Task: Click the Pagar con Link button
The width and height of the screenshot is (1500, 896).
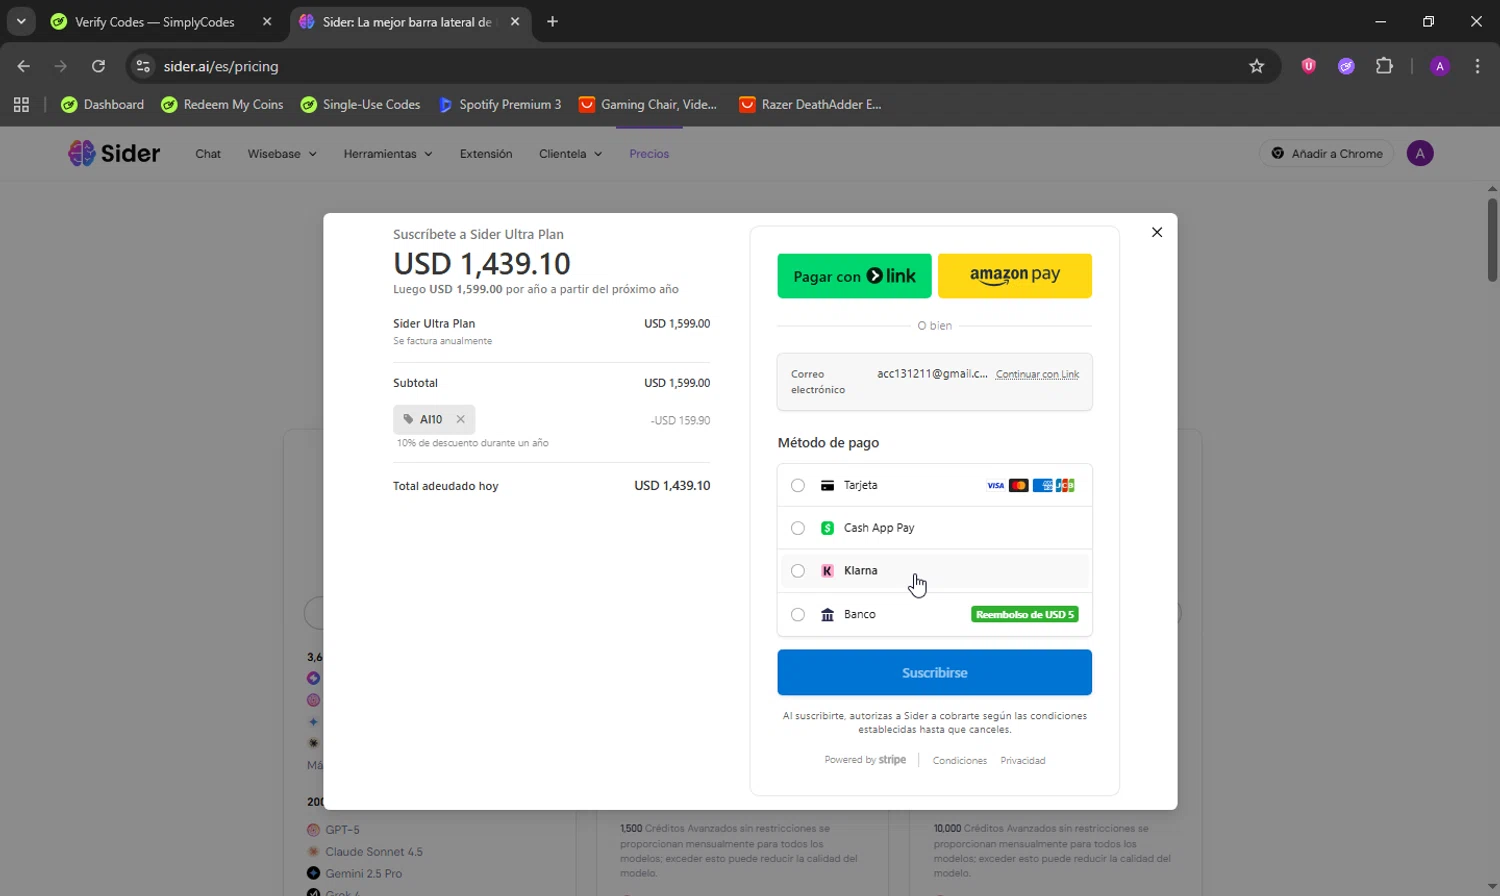Action: 854,276
